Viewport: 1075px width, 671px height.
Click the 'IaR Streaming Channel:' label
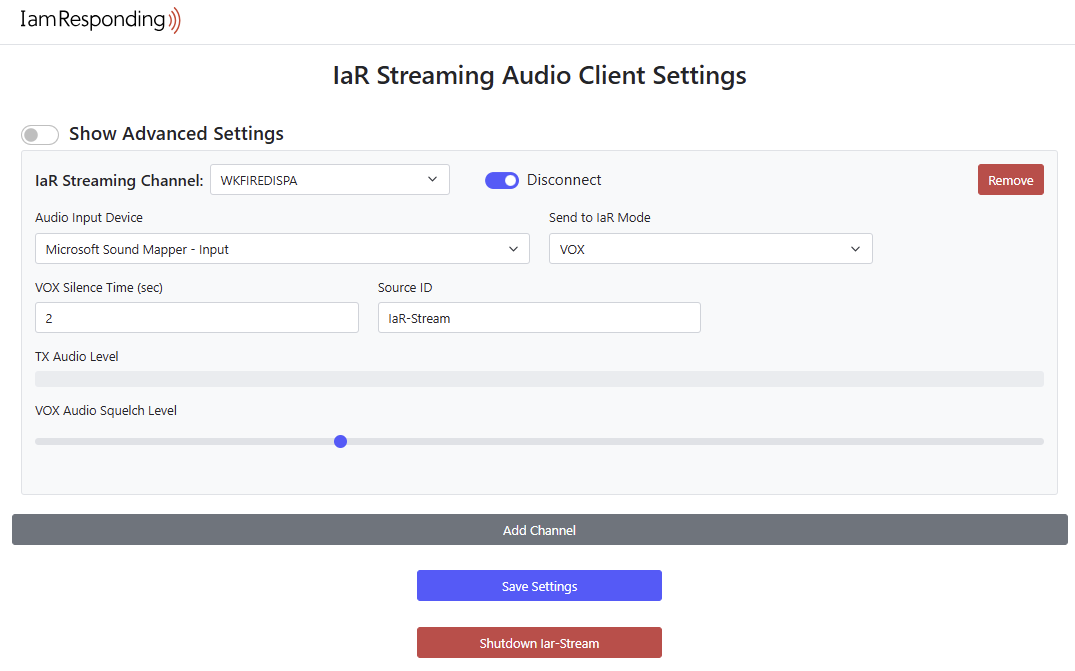(x=119, y=180)
